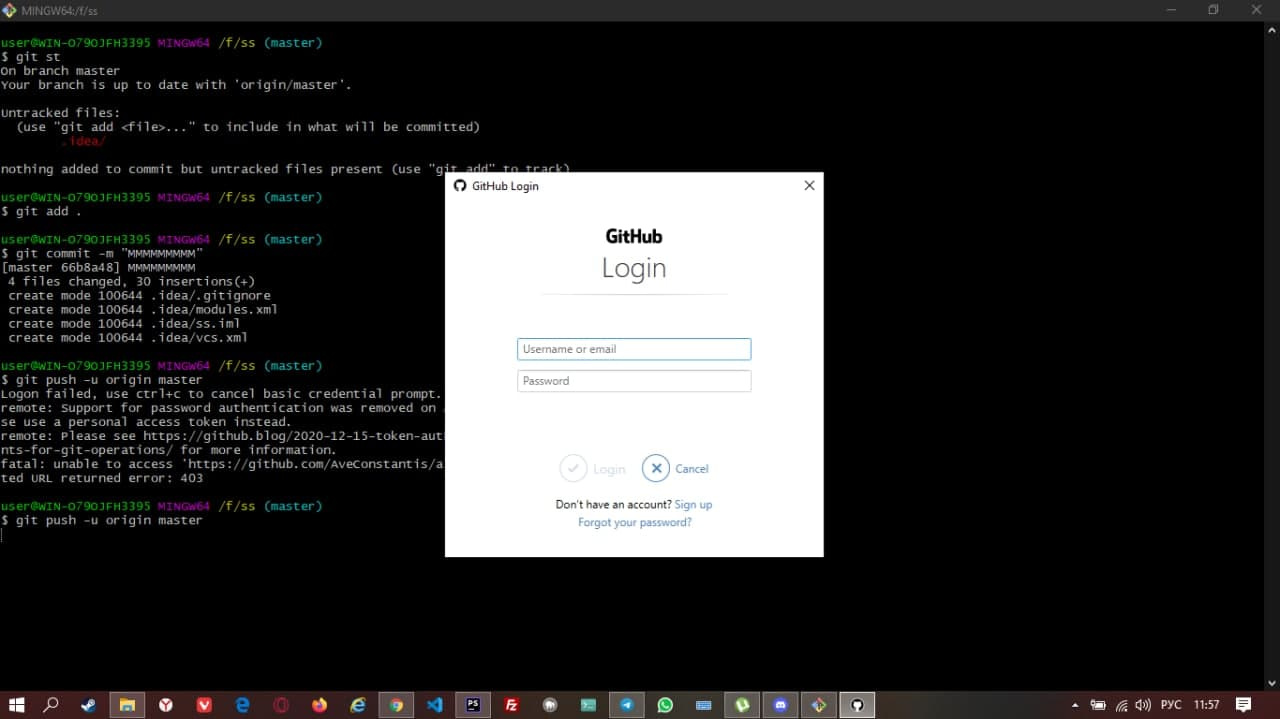Screen dimensions: 1280x719
Task: Show hidden system tray icons
Action: pos(1075,705)
